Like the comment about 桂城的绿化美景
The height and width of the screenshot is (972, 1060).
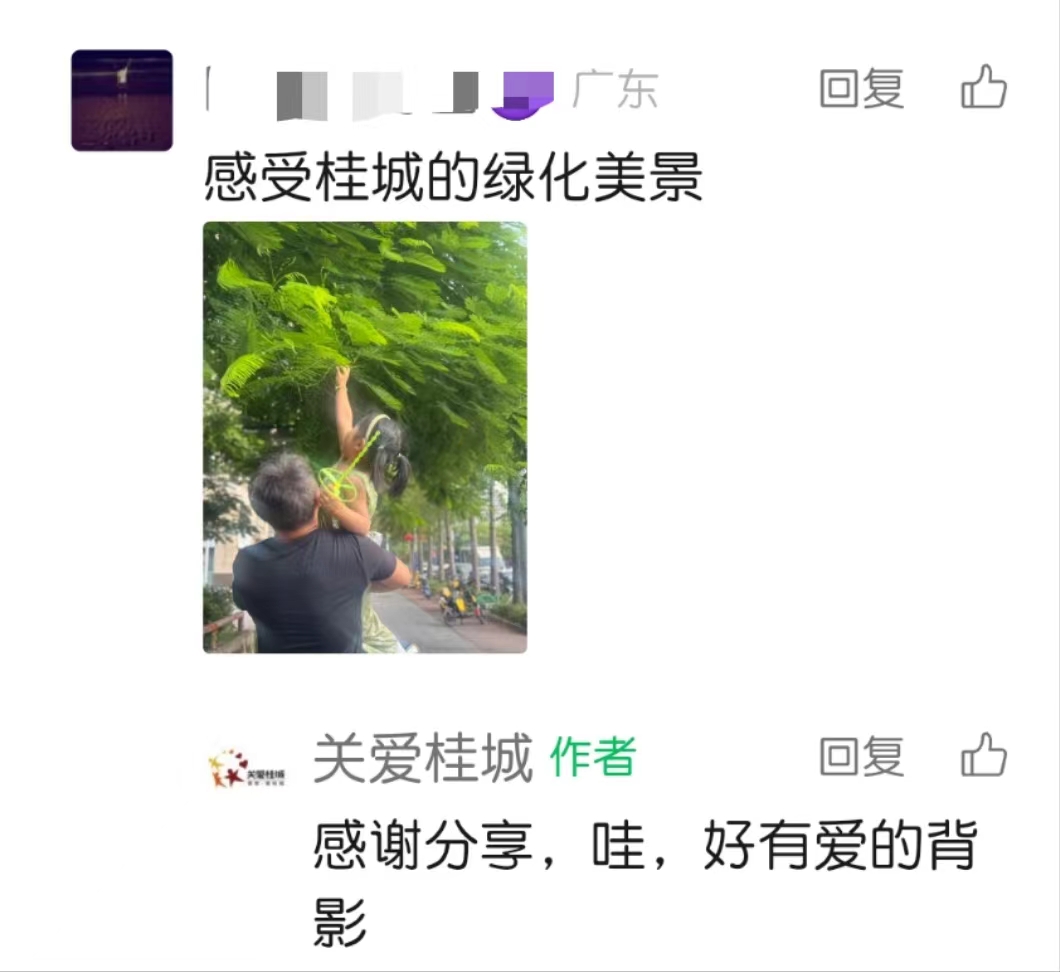984,87
